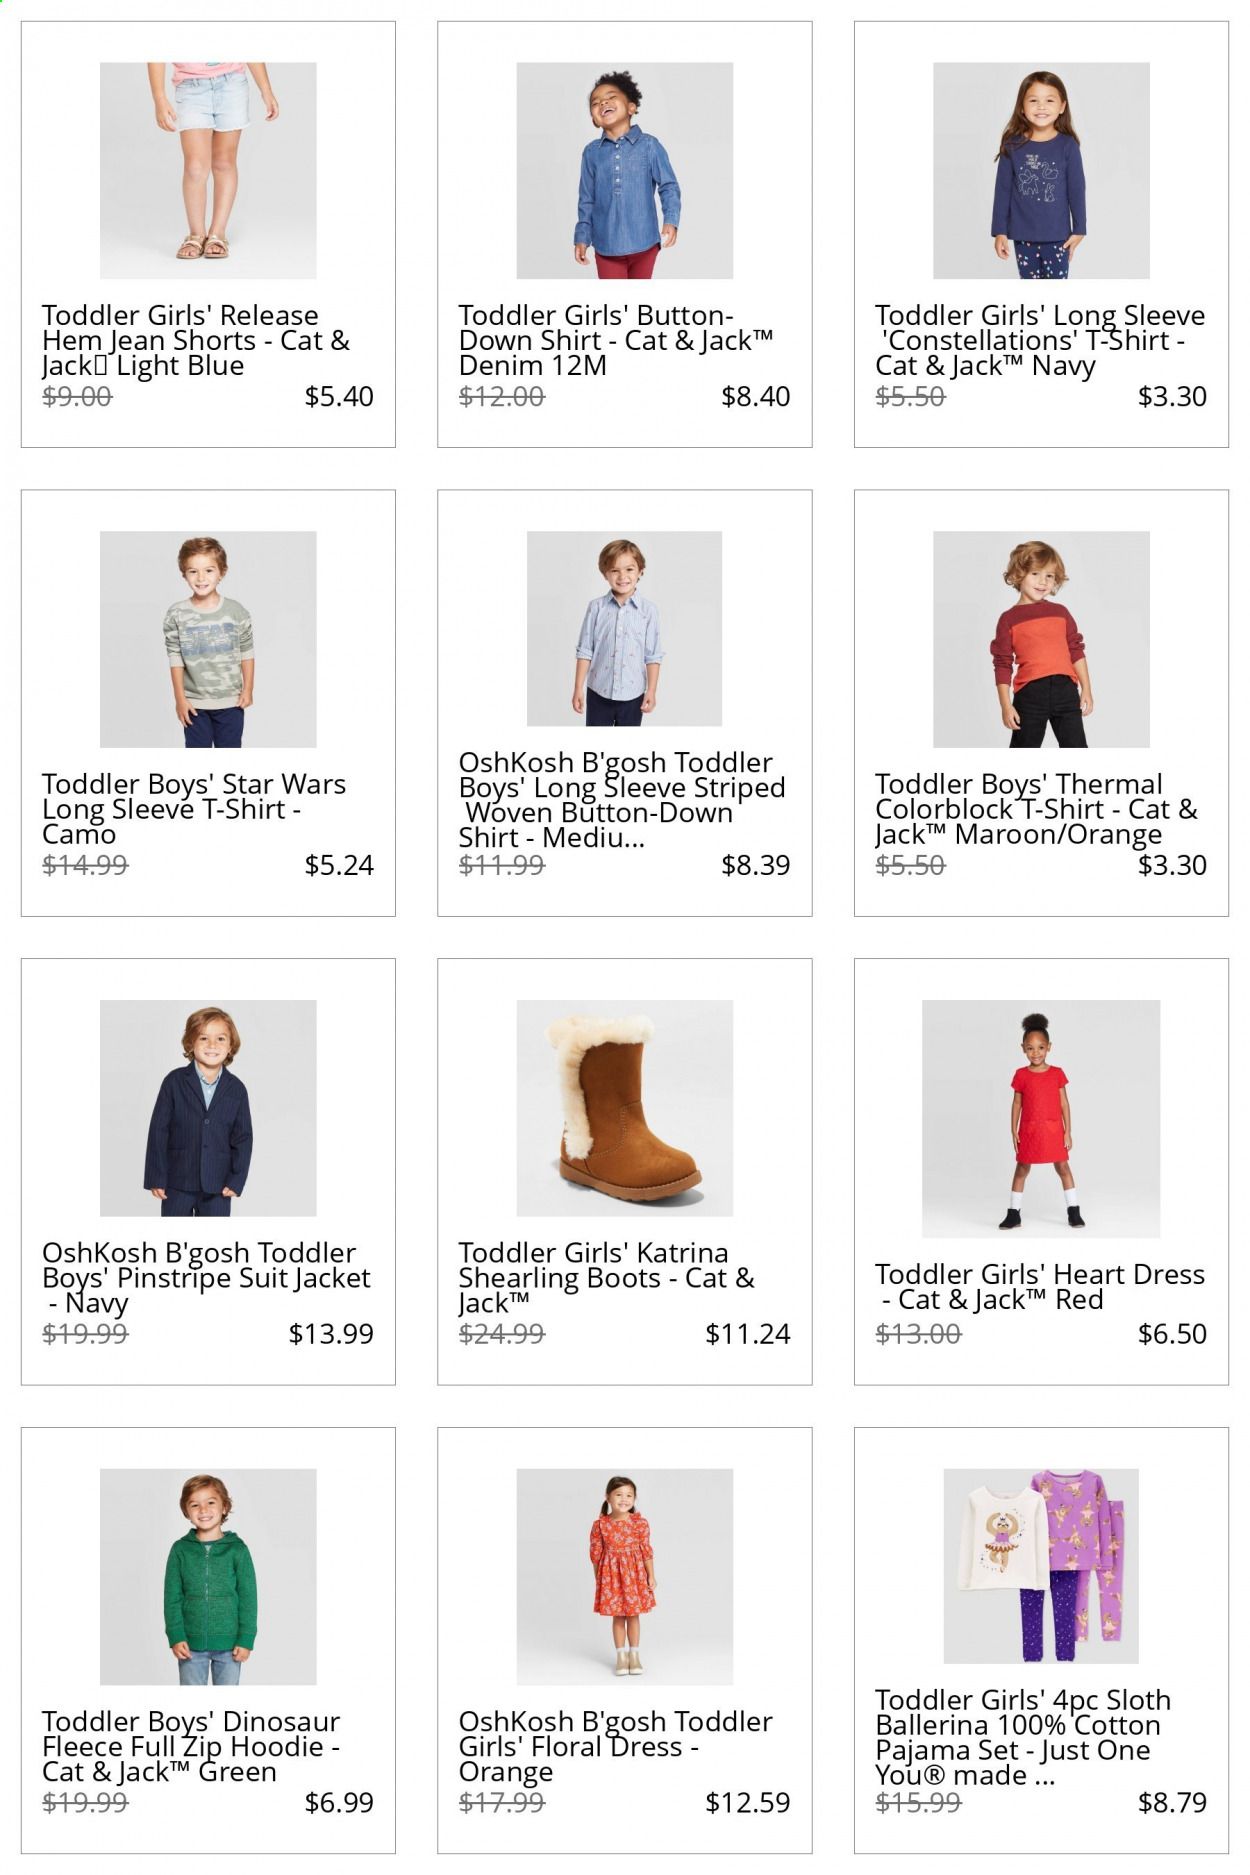Open the OshKosh B'gosh Floral Dress title
Image resolution: width=1250 pixels, height=1875 pixels.
pyautogui.click(x=615, y=1747)
